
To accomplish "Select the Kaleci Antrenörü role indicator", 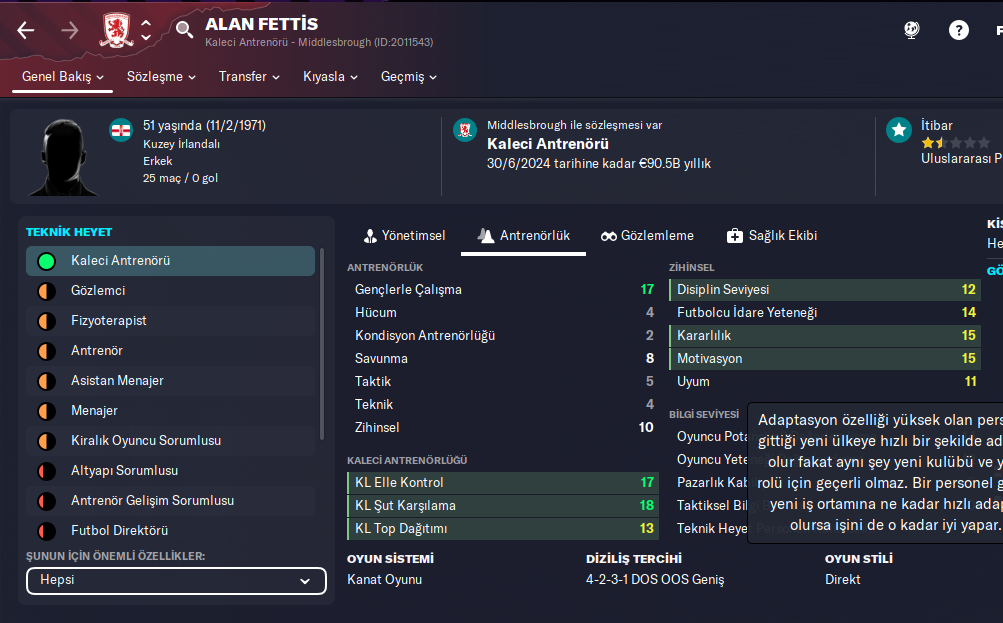I will [x=46, y=261].
